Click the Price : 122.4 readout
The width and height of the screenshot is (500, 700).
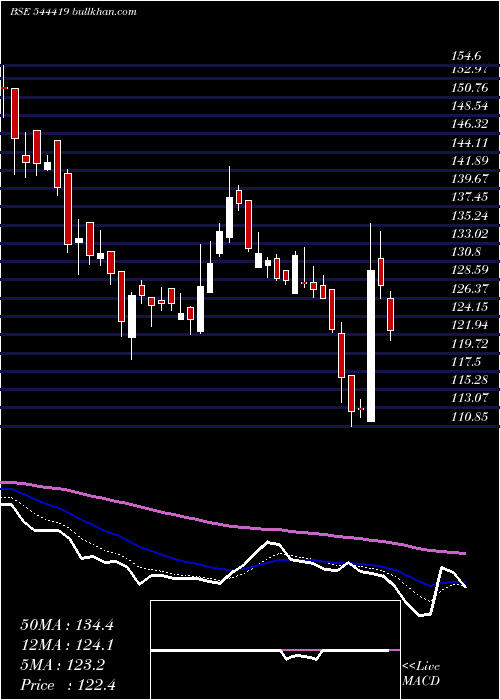68,685
